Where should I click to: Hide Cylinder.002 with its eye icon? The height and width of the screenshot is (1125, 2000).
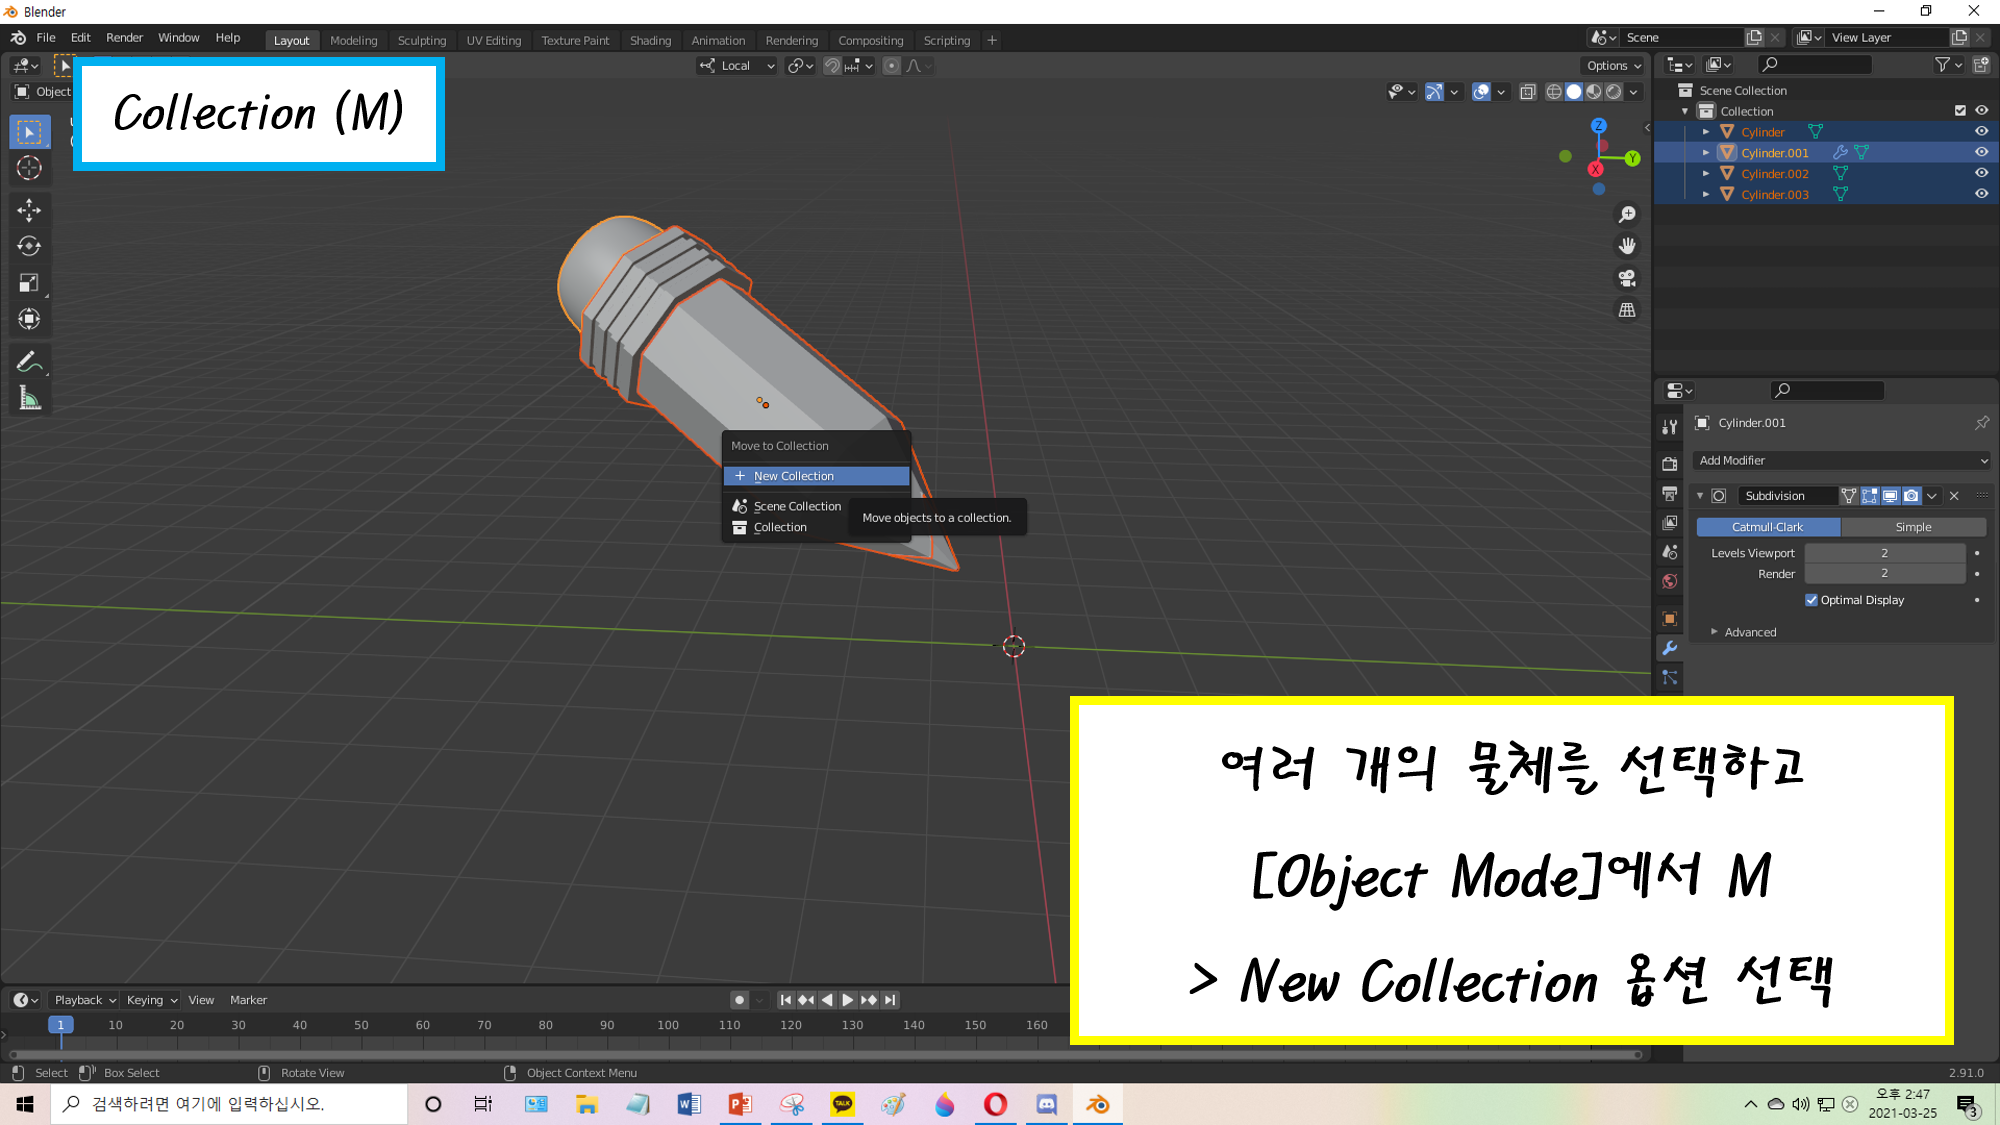pyautogui.click(x=1981, y=173)
